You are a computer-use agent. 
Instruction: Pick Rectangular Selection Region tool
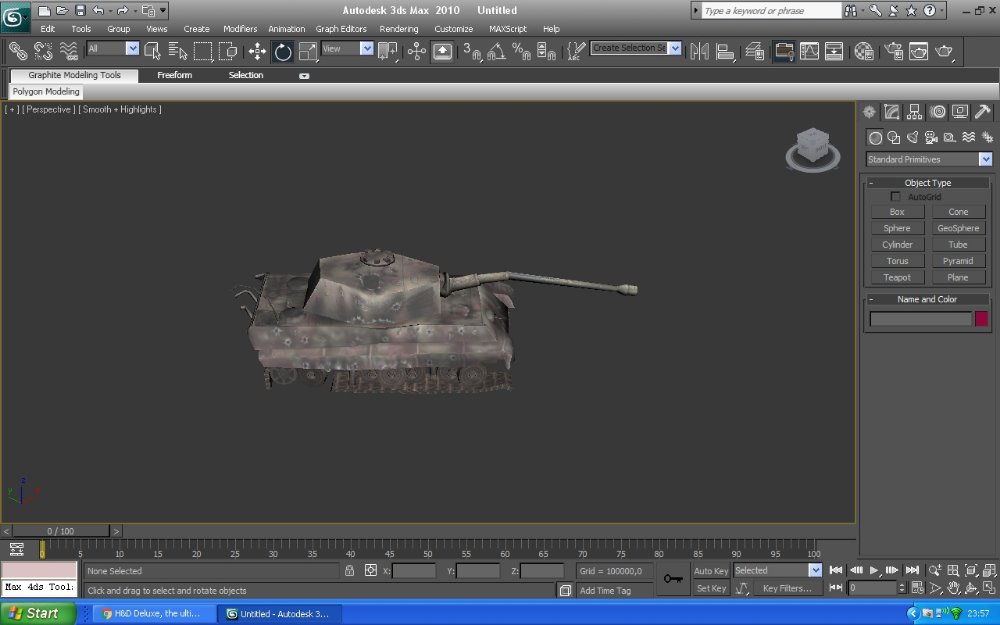tap(202, 50)
